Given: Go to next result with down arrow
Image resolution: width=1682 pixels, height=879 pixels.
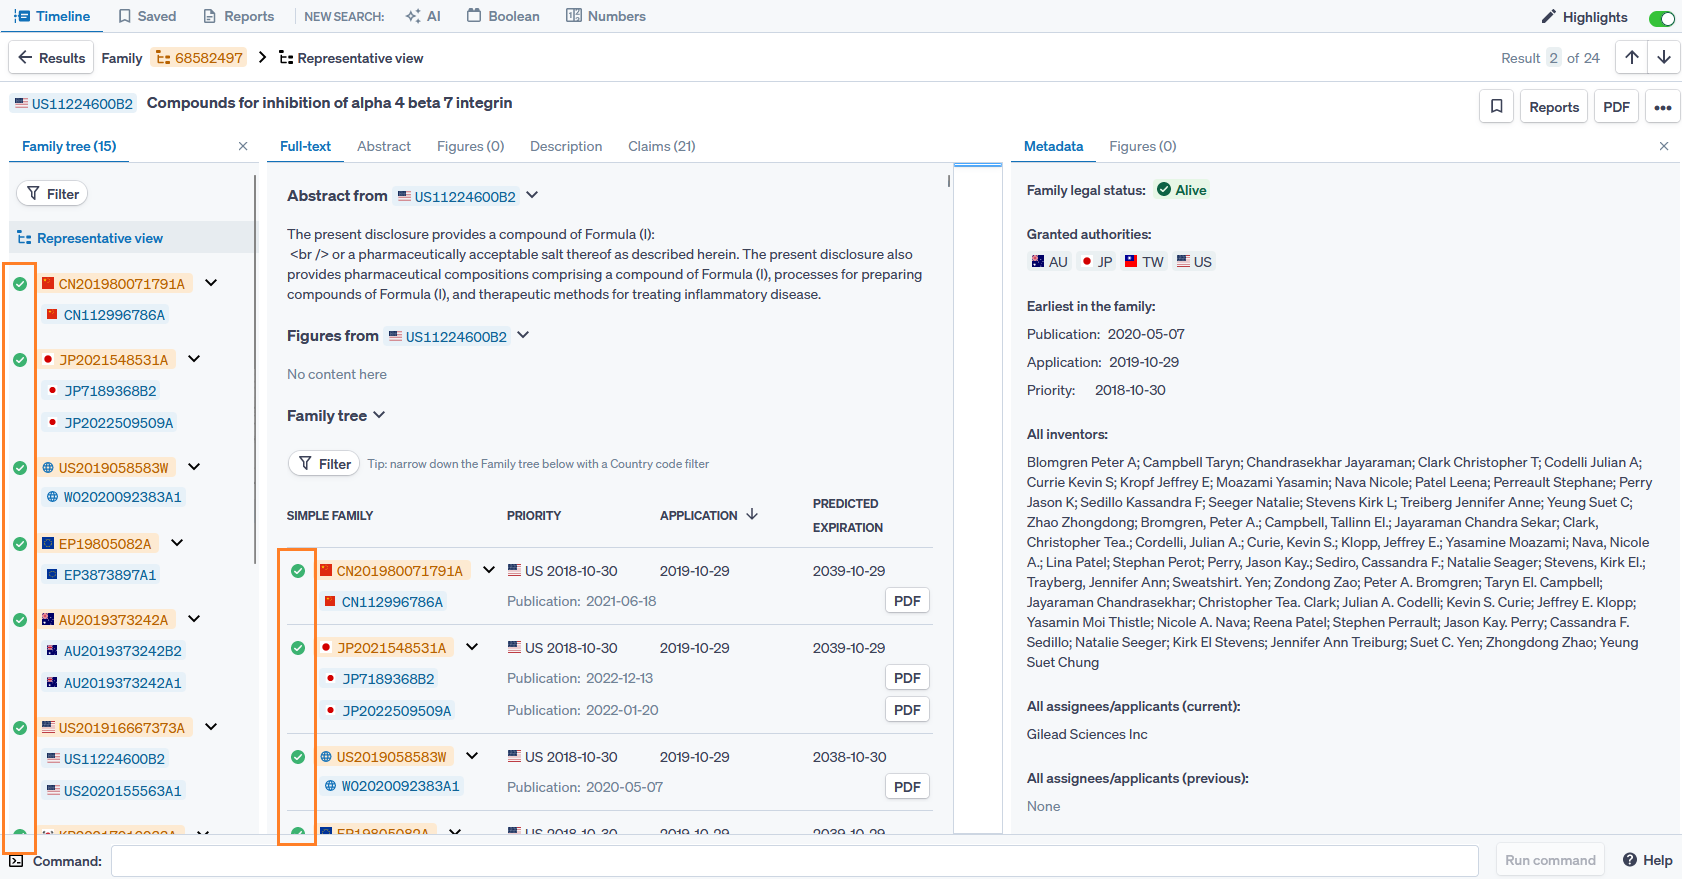Looking at the screenshot, I should pyautogui.click(x=1664, y=58).
